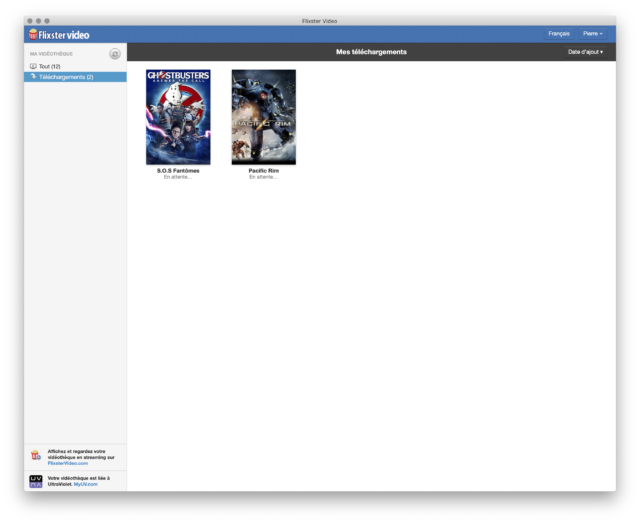The width and height of the screenshot is (640, 523).
Task: Close the Flixster Video window
Action: click(x=30, y=21)
